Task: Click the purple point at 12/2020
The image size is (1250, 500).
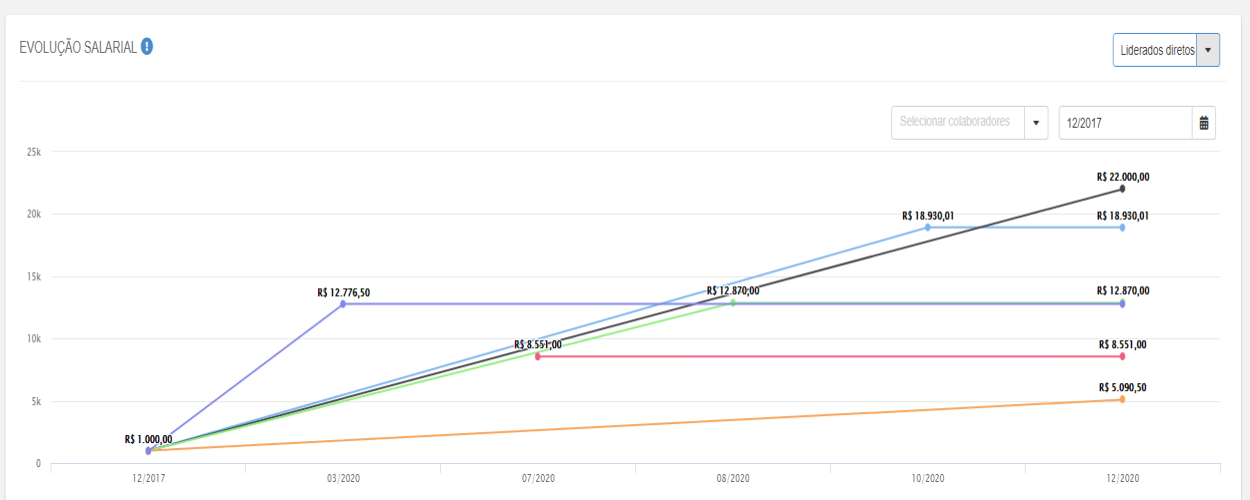Action: coord(1122,303)
